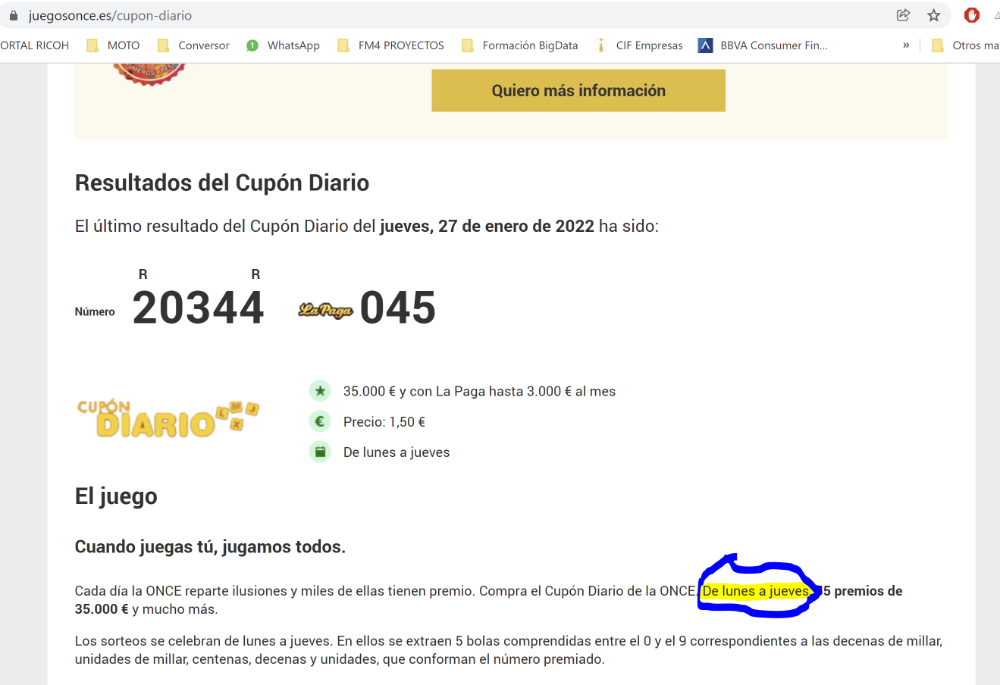Click the green star prize icon
1000x685 pixels.
(320, 391)
